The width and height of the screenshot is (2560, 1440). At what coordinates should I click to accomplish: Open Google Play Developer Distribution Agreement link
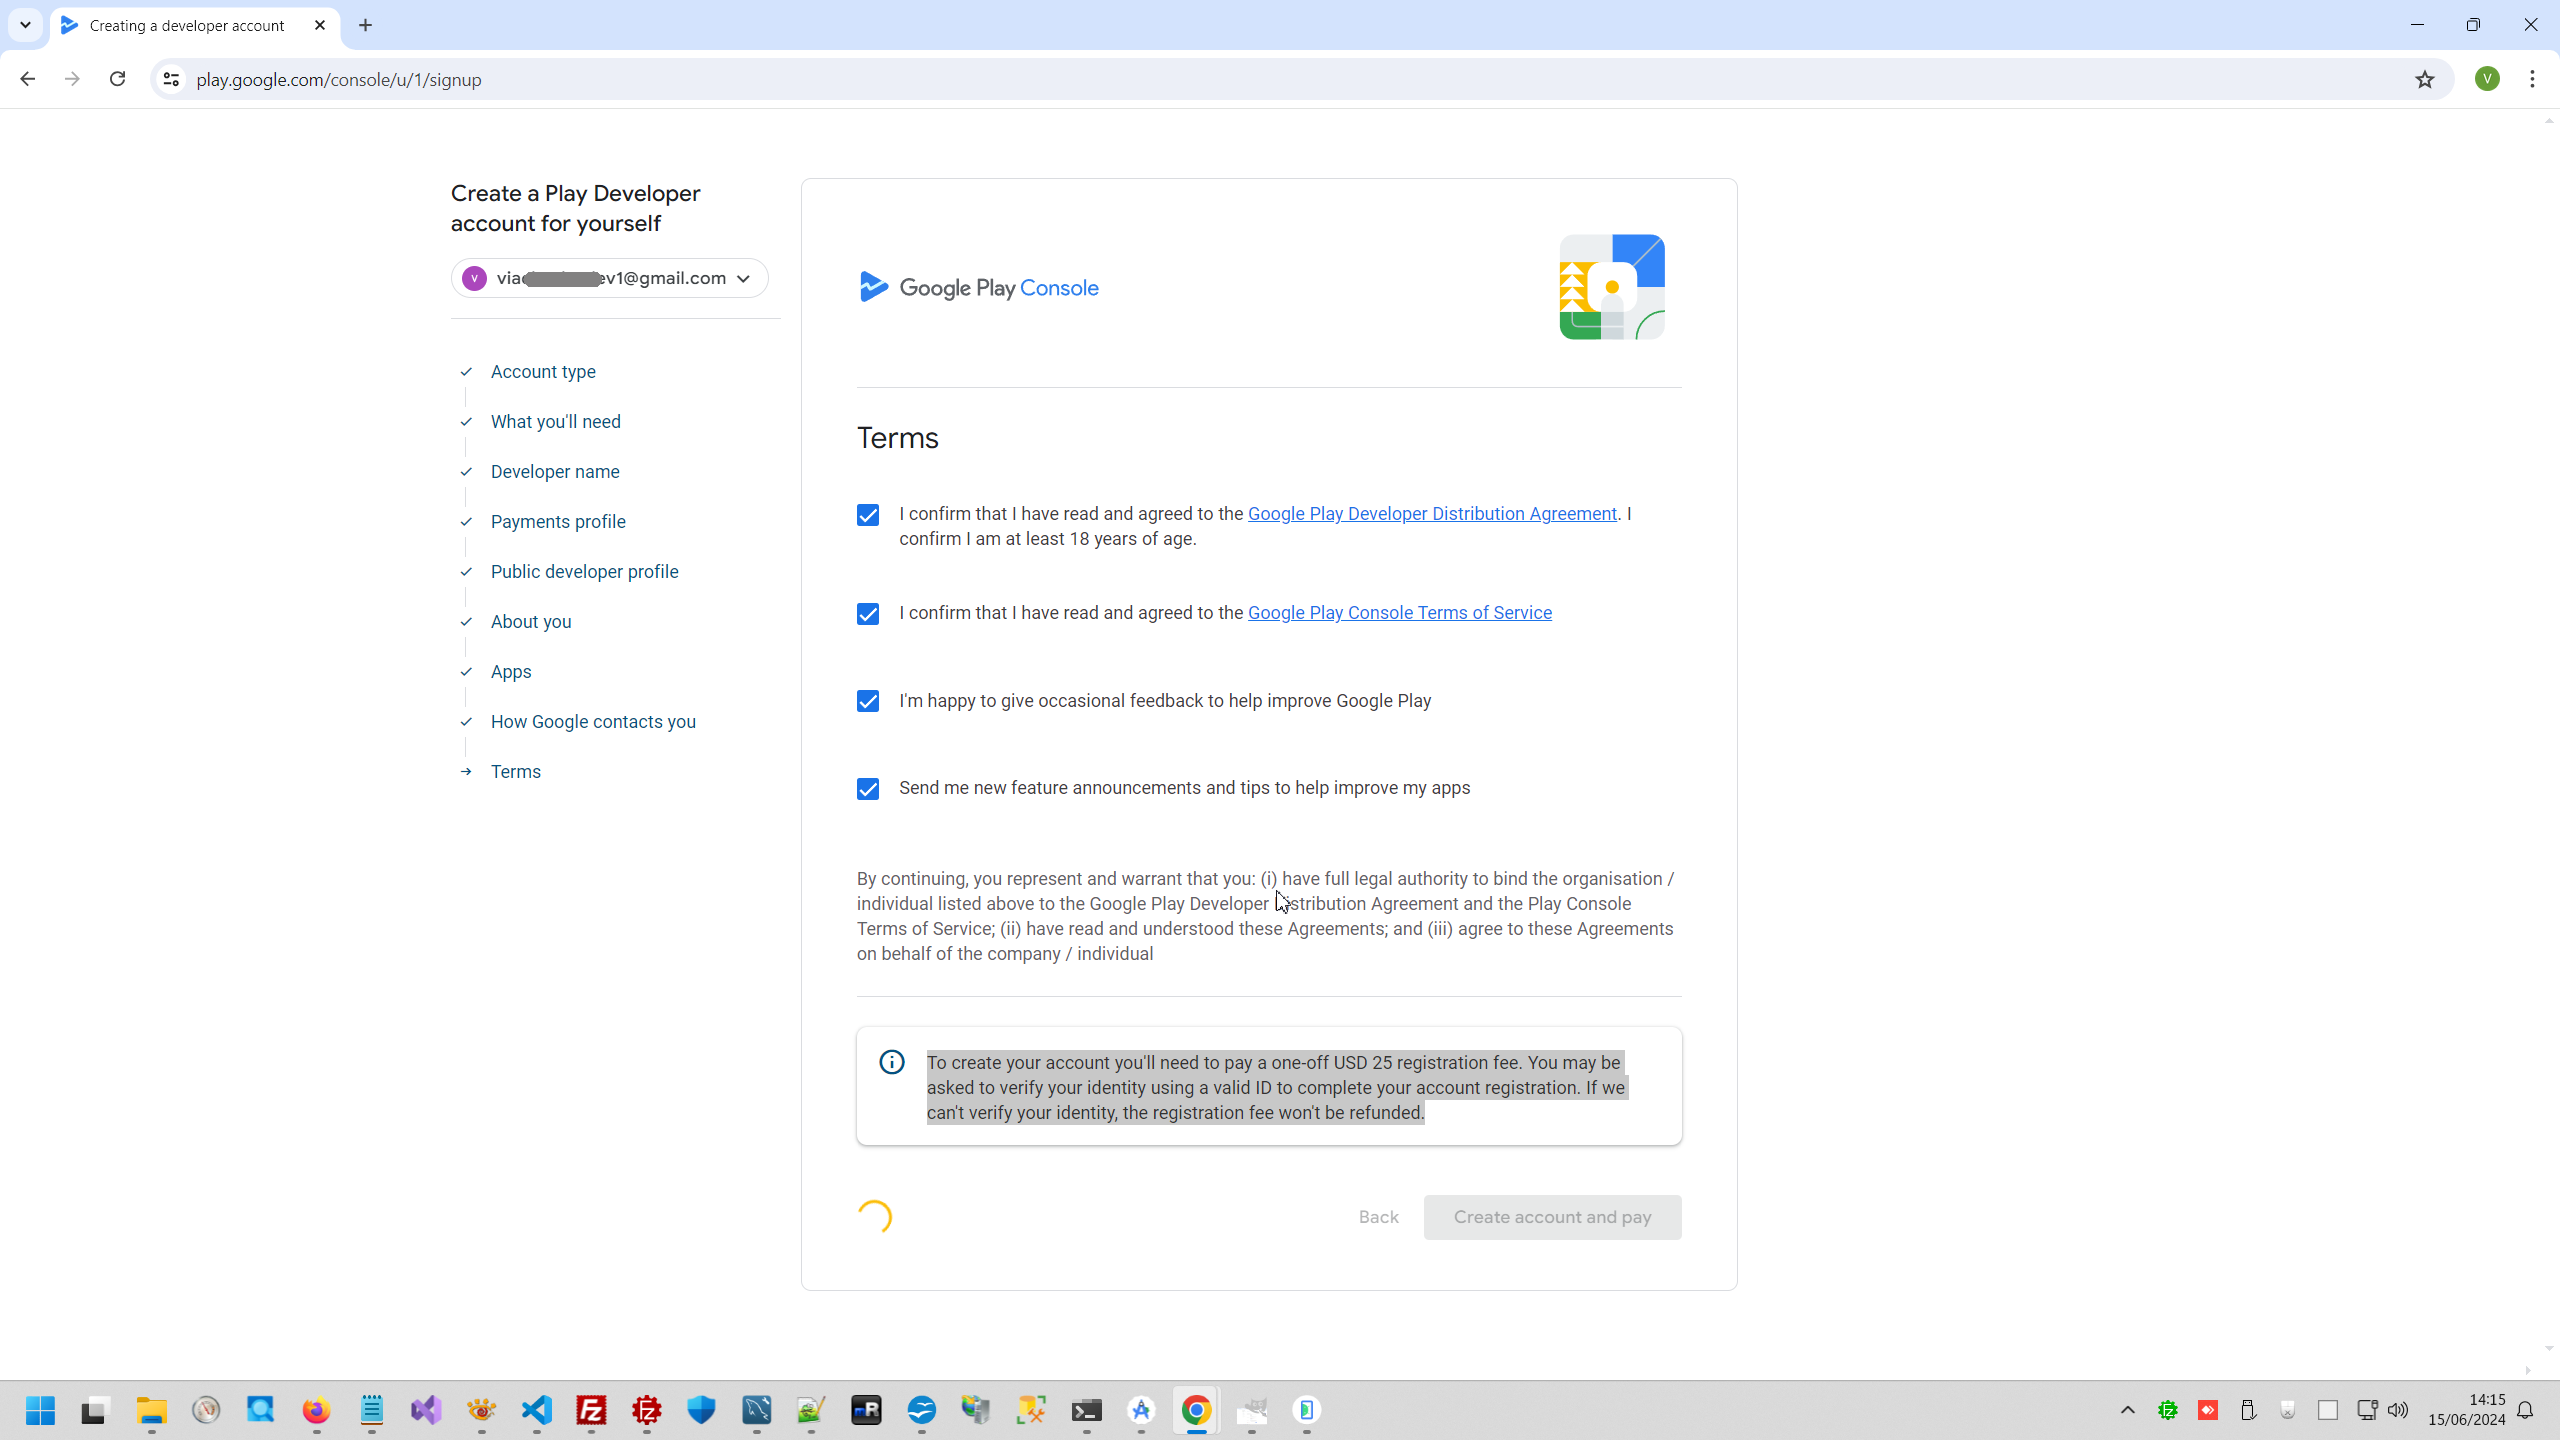1431,514
